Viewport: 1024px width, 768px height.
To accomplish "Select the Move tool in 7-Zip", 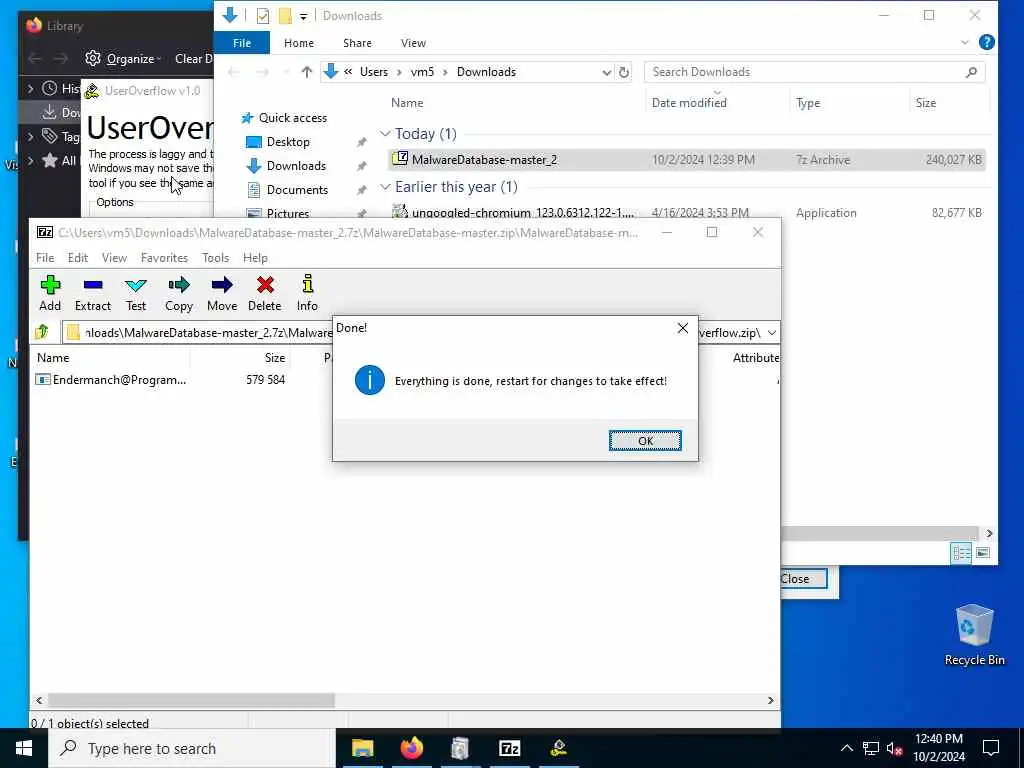I will (x=222, y=293).
